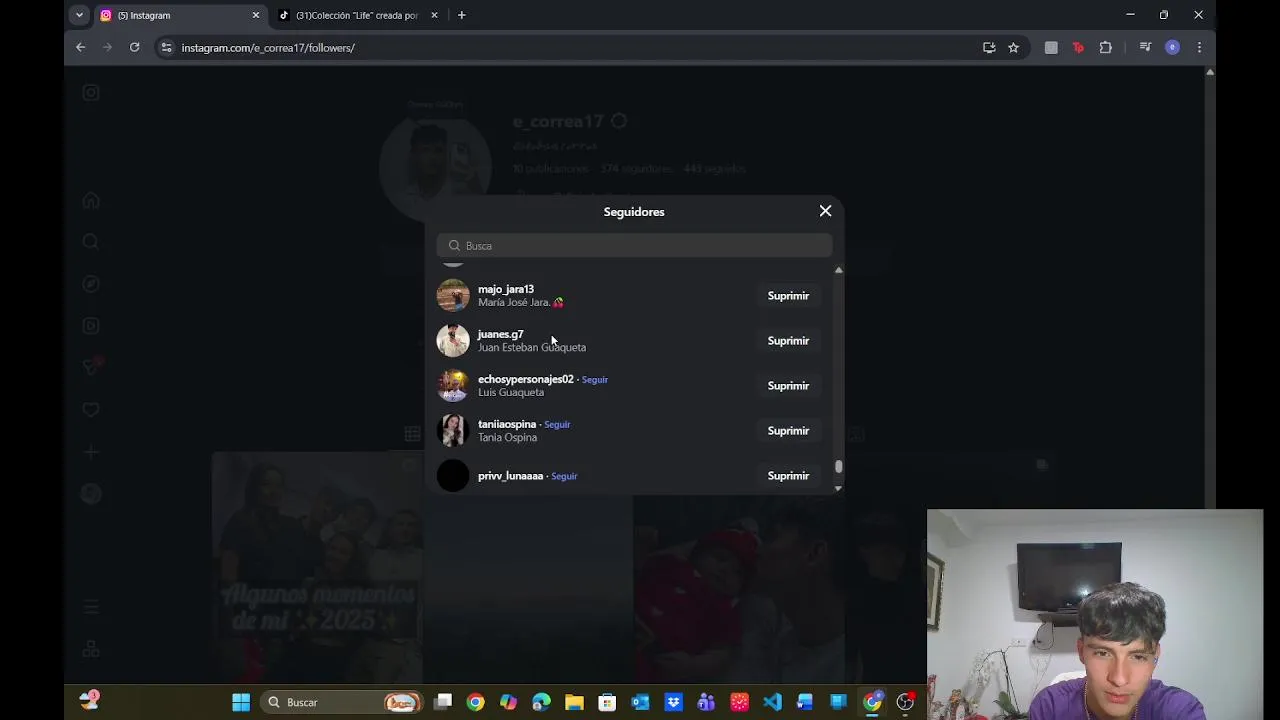Open Microsoft Teams from the taskbar
Screen dimensions: 1280x720
(x=706, y=702)
